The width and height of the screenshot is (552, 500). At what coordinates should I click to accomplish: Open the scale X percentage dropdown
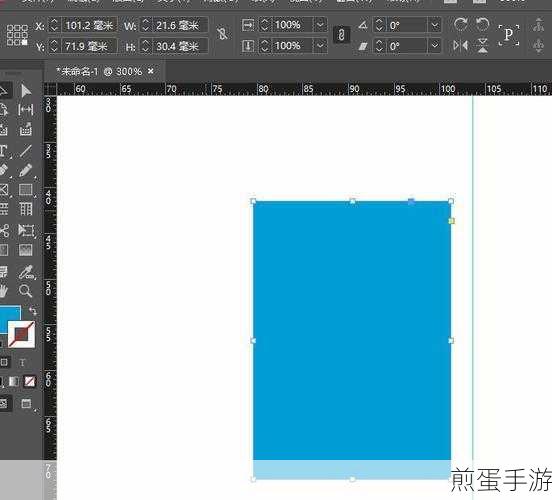coord(320,25)
